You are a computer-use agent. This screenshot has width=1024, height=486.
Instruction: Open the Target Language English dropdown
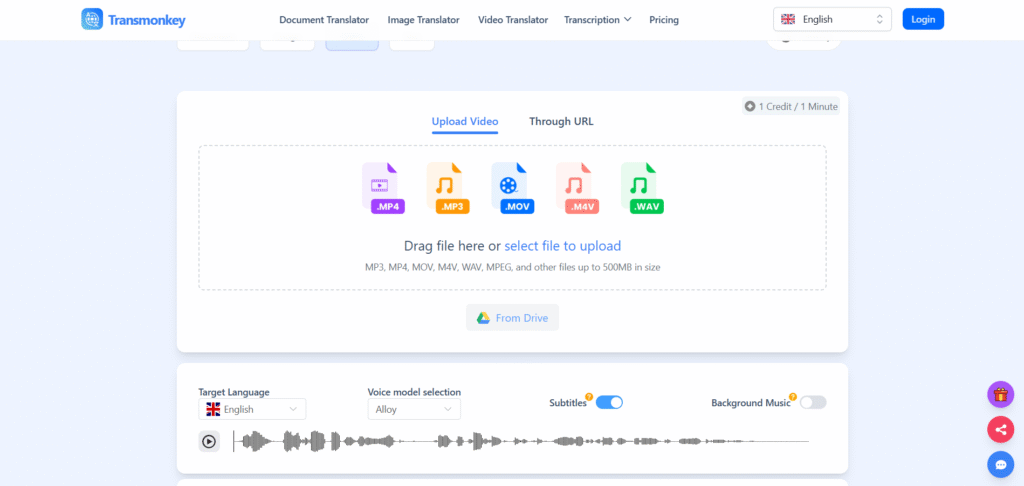(x=252, y=410)
